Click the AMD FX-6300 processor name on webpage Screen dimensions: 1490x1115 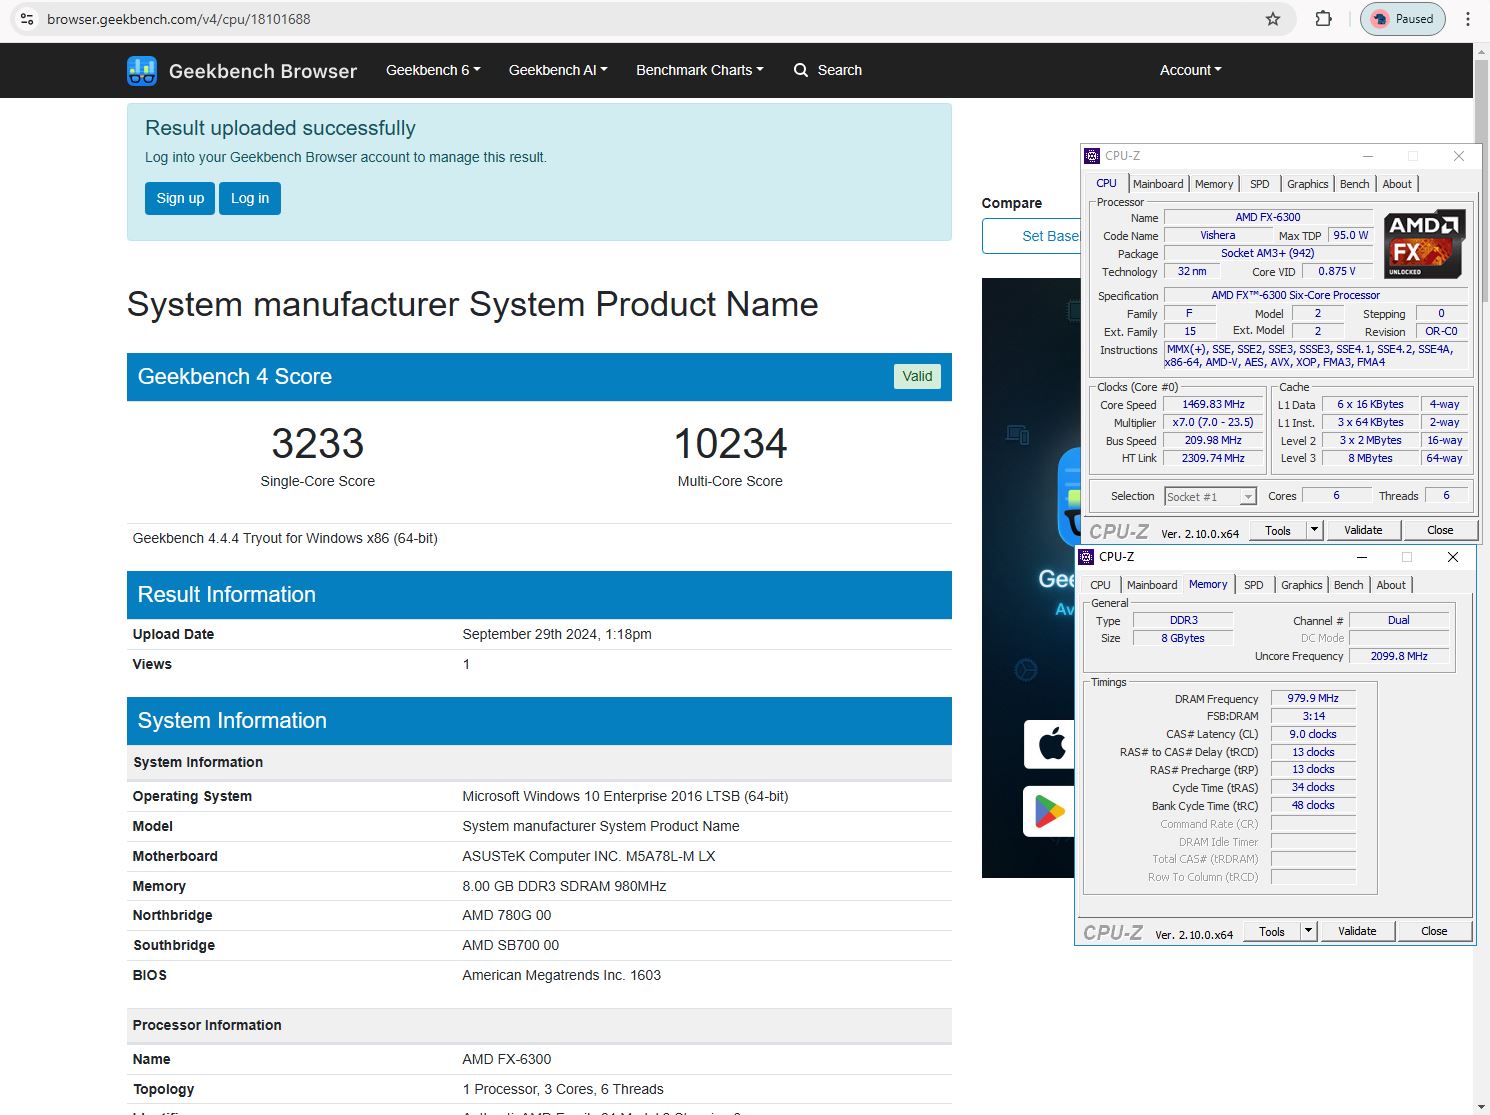[x=507, y=1059]
